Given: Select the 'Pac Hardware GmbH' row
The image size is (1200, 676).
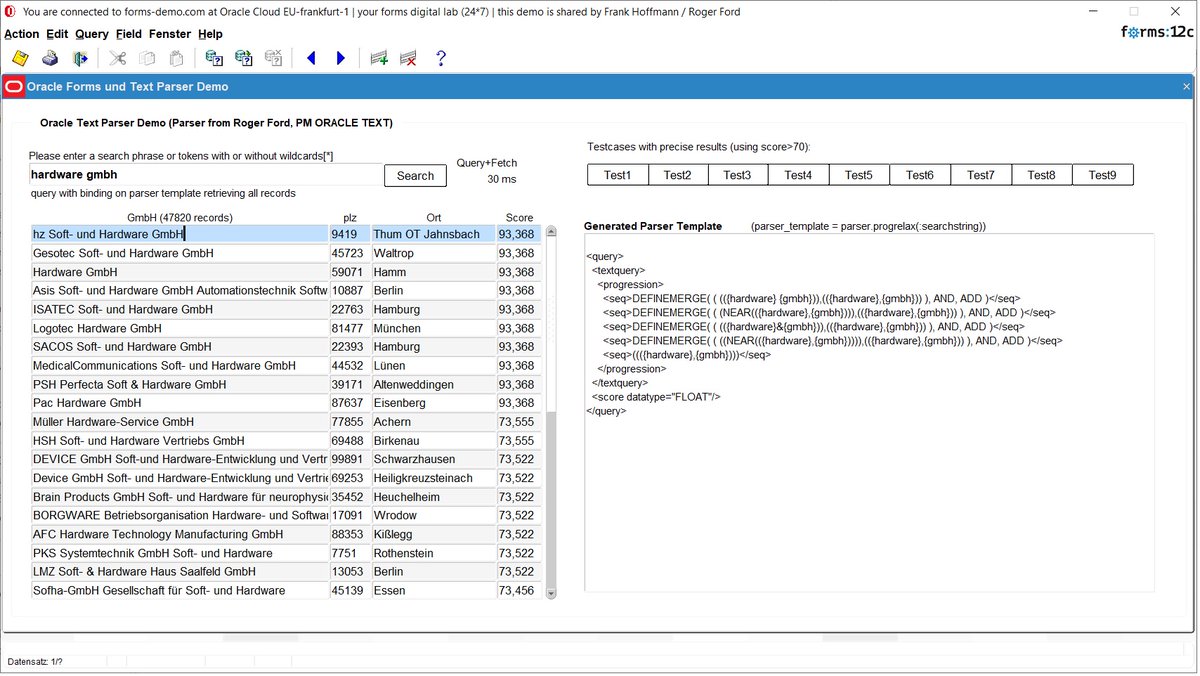Looking at the screenshot, I should pyautogui.click(x=179, y=403).
